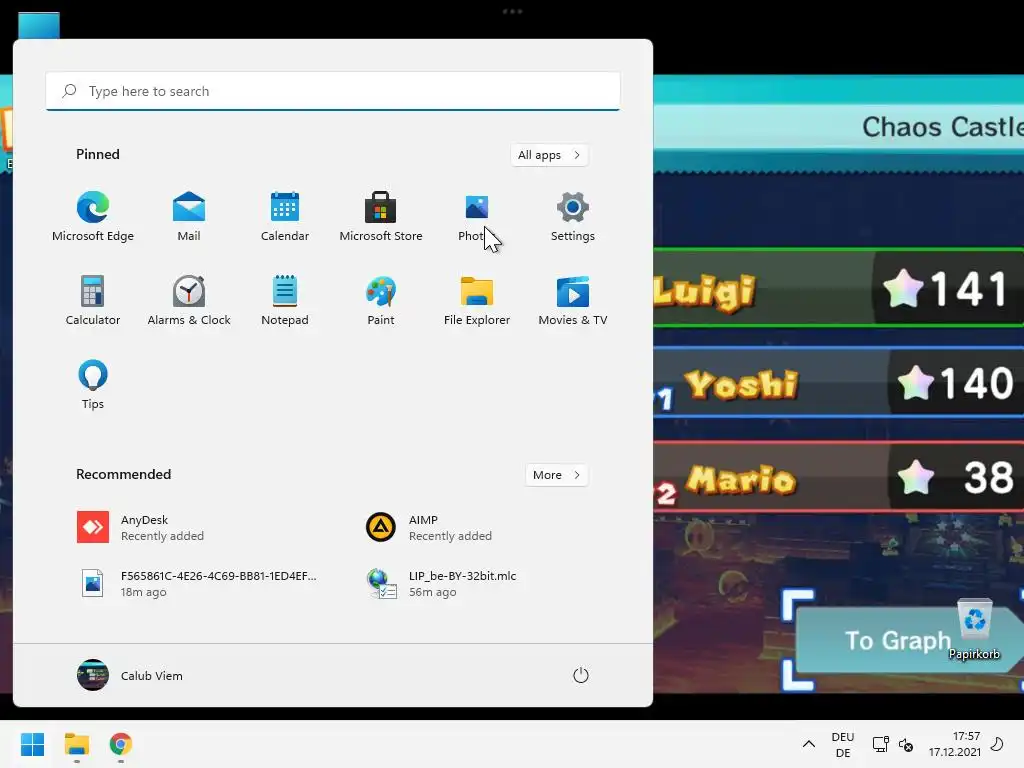Click the three-dot handle at top
1024x768 pixels.
tap(512, 11)
